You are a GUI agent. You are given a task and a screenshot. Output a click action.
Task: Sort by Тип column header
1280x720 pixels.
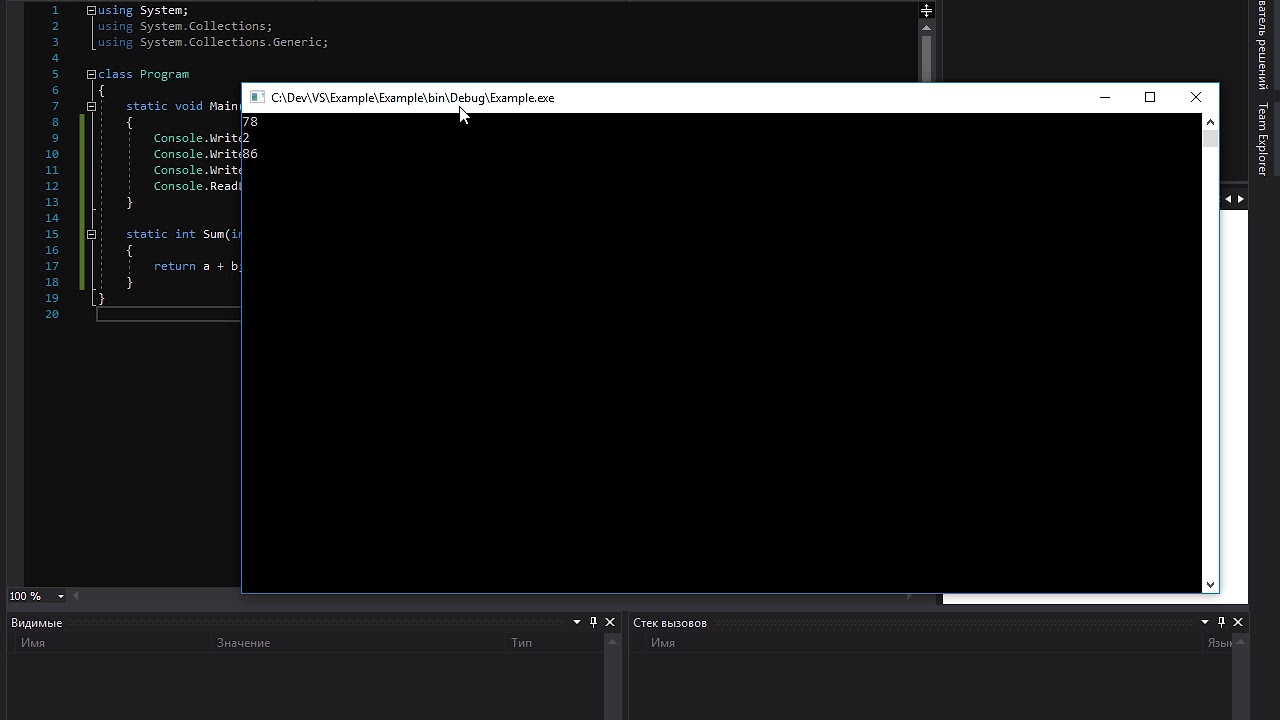(x=521, y=642)
